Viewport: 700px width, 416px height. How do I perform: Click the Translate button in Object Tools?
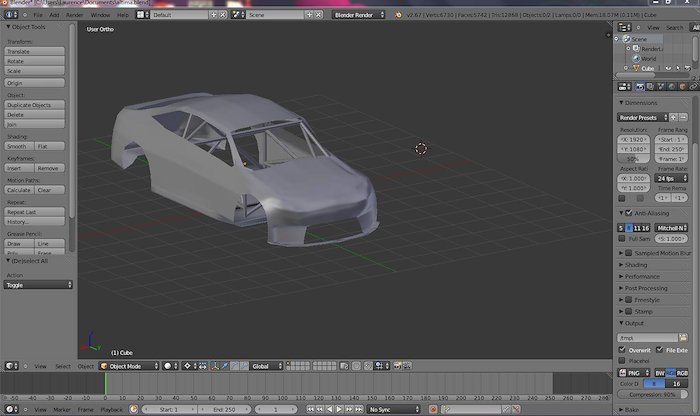[35, 51]
